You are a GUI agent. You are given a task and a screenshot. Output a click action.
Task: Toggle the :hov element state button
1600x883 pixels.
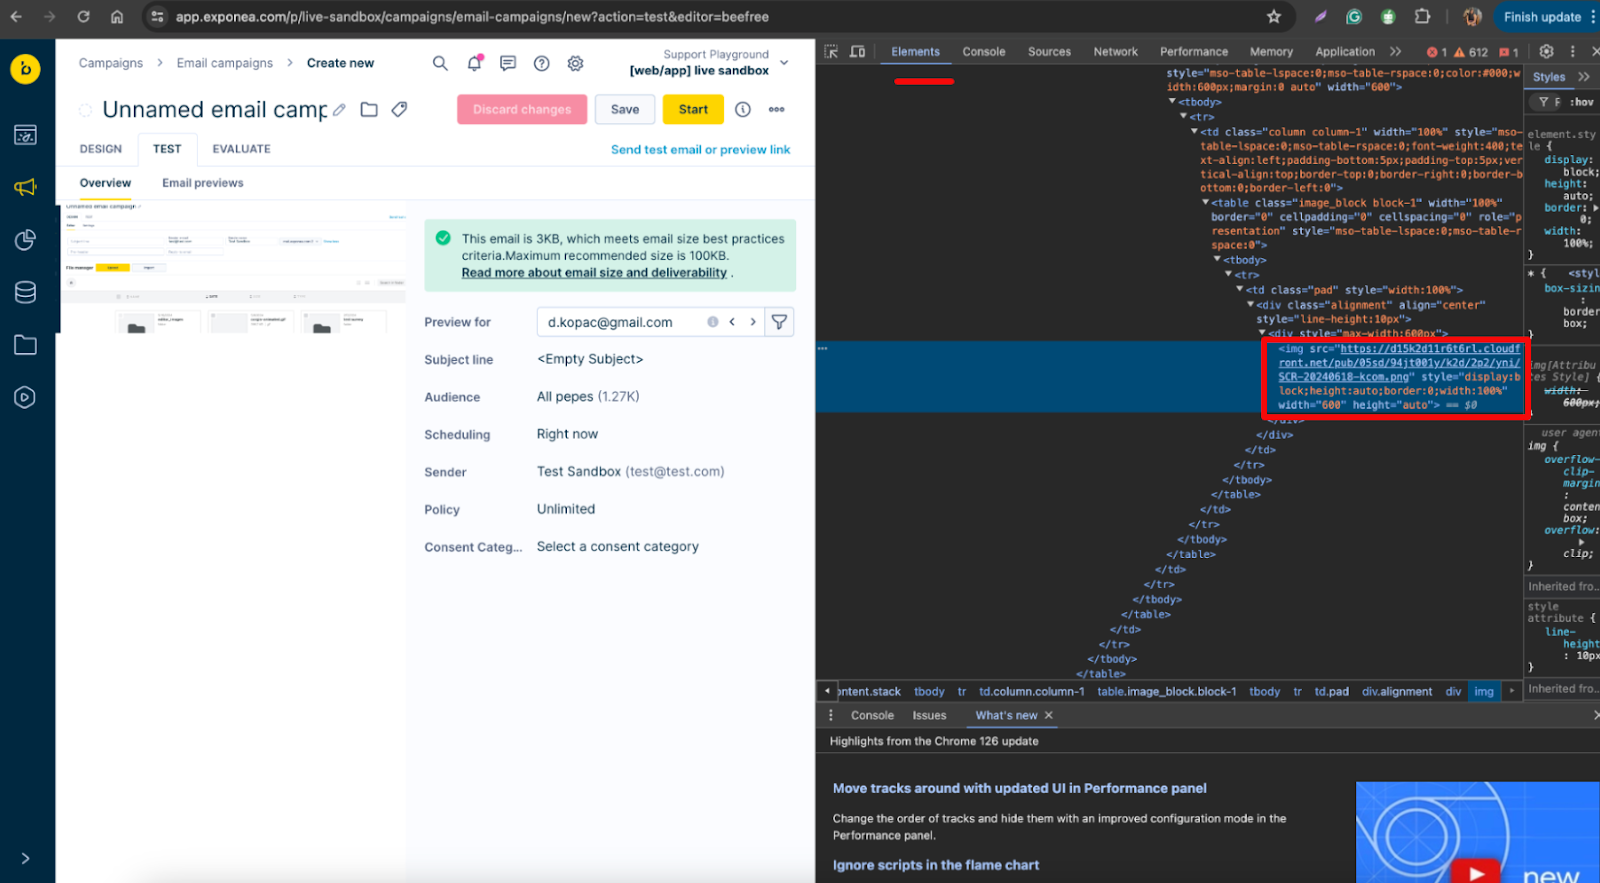click(1581, 102)
